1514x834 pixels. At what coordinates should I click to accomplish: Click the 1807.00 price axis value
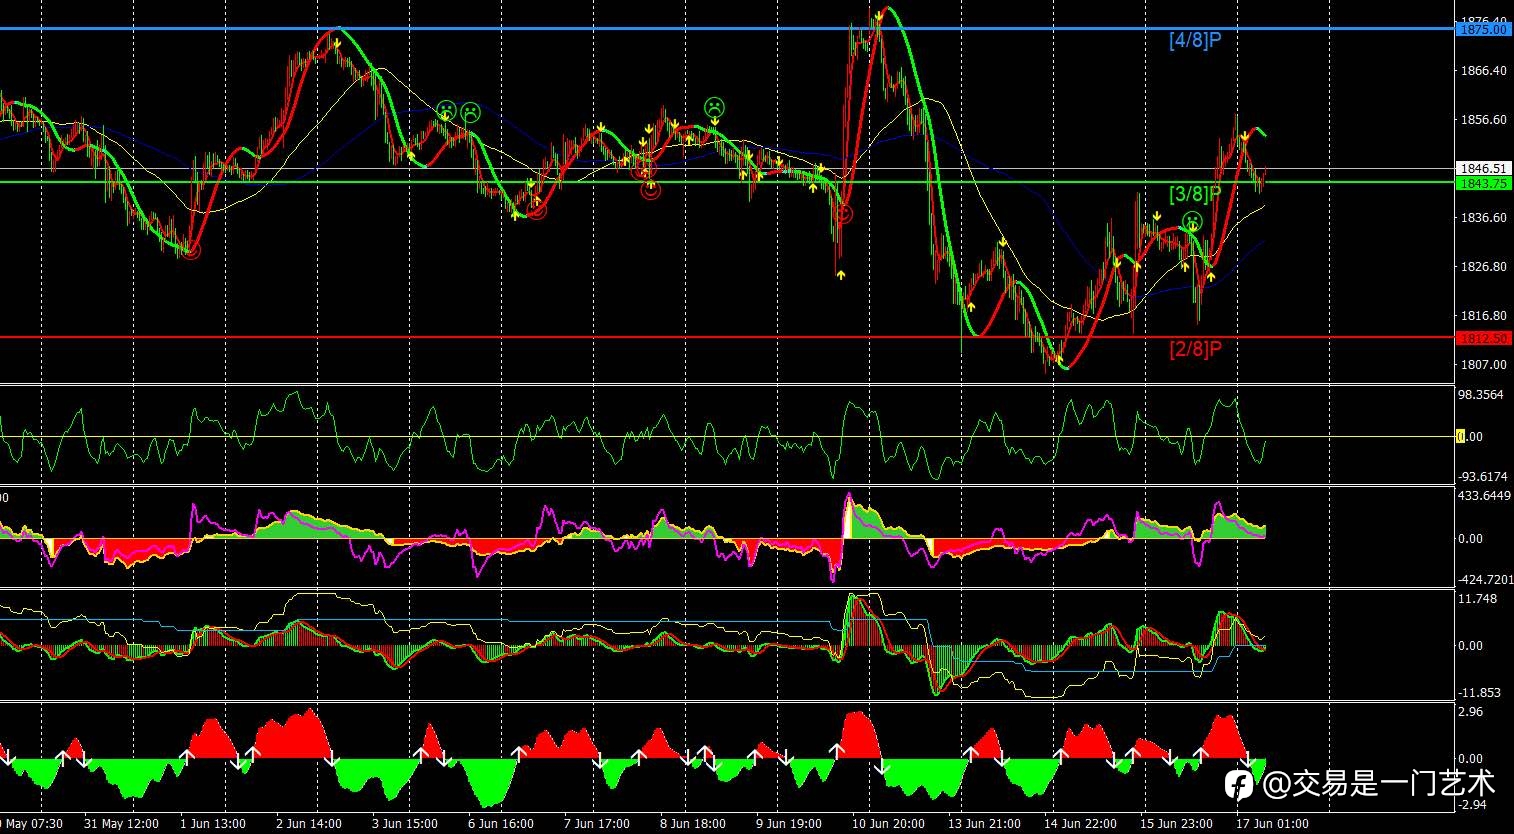(1483, 364)
